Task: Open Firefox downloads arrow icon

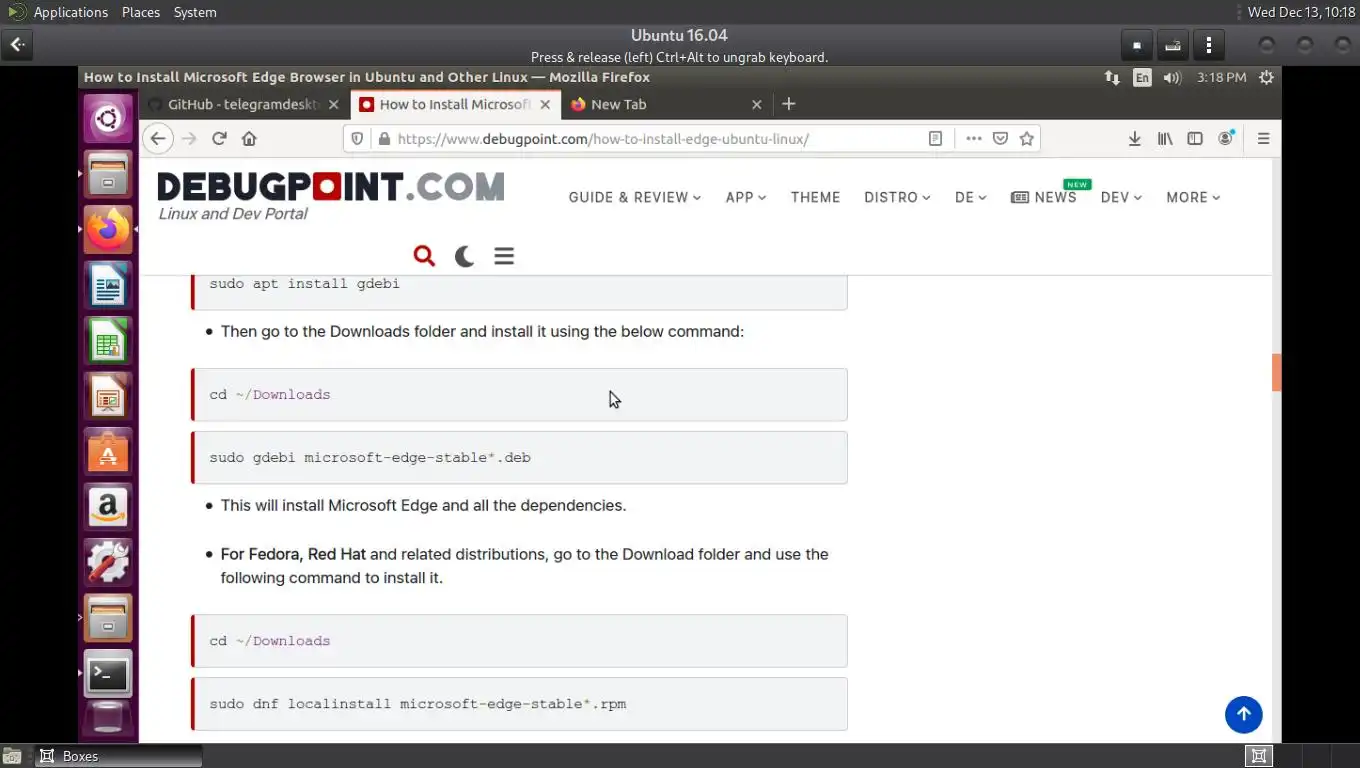Action: (1134, 139)
